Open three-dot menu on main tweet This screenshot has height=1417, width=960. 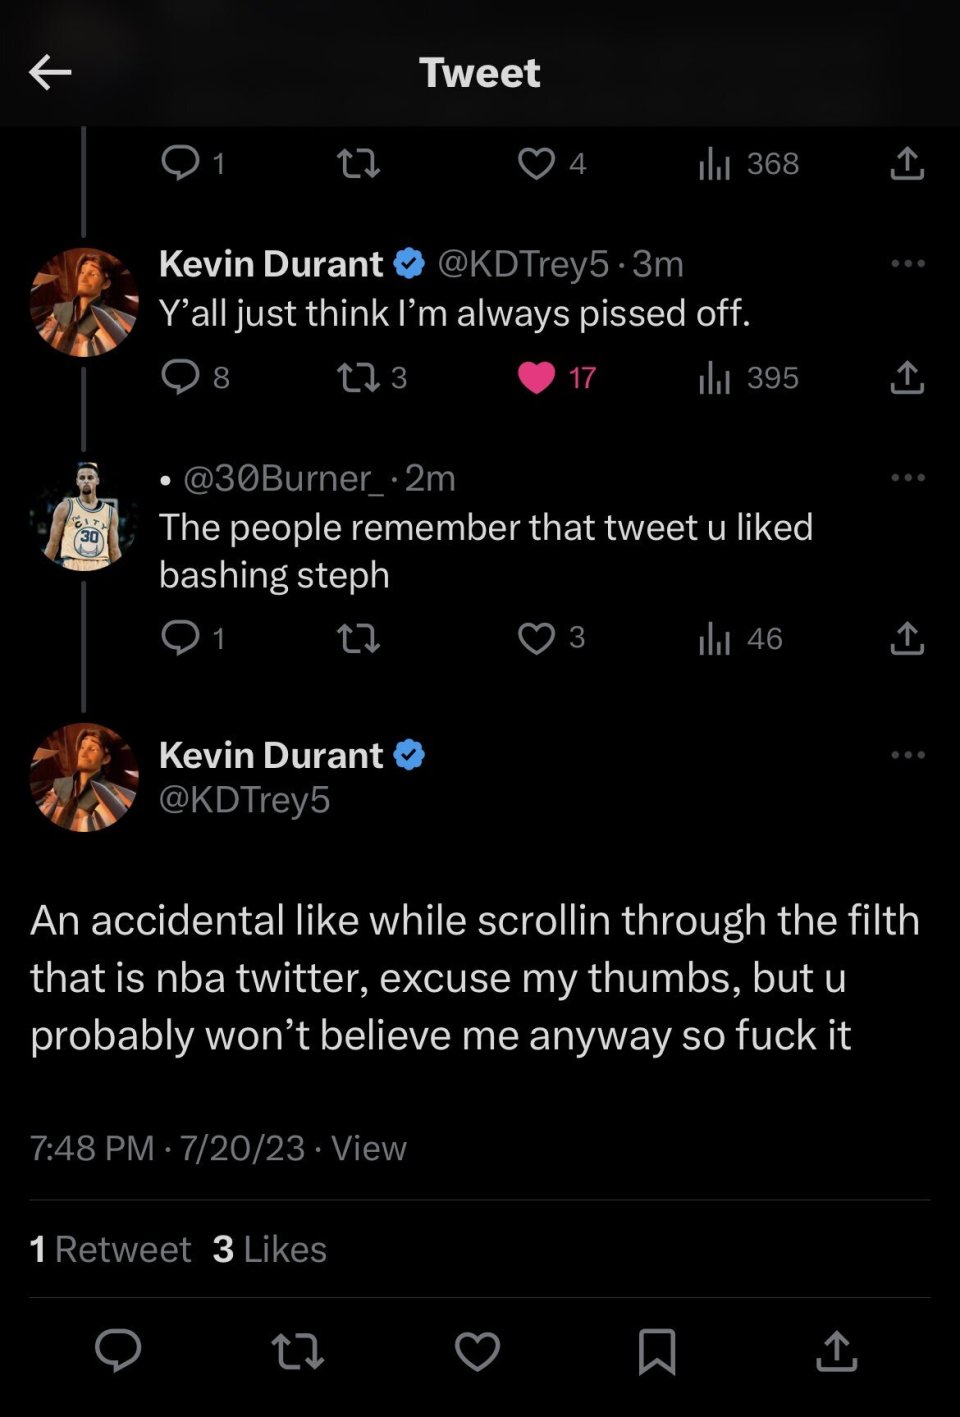click(x=907, y=755)
